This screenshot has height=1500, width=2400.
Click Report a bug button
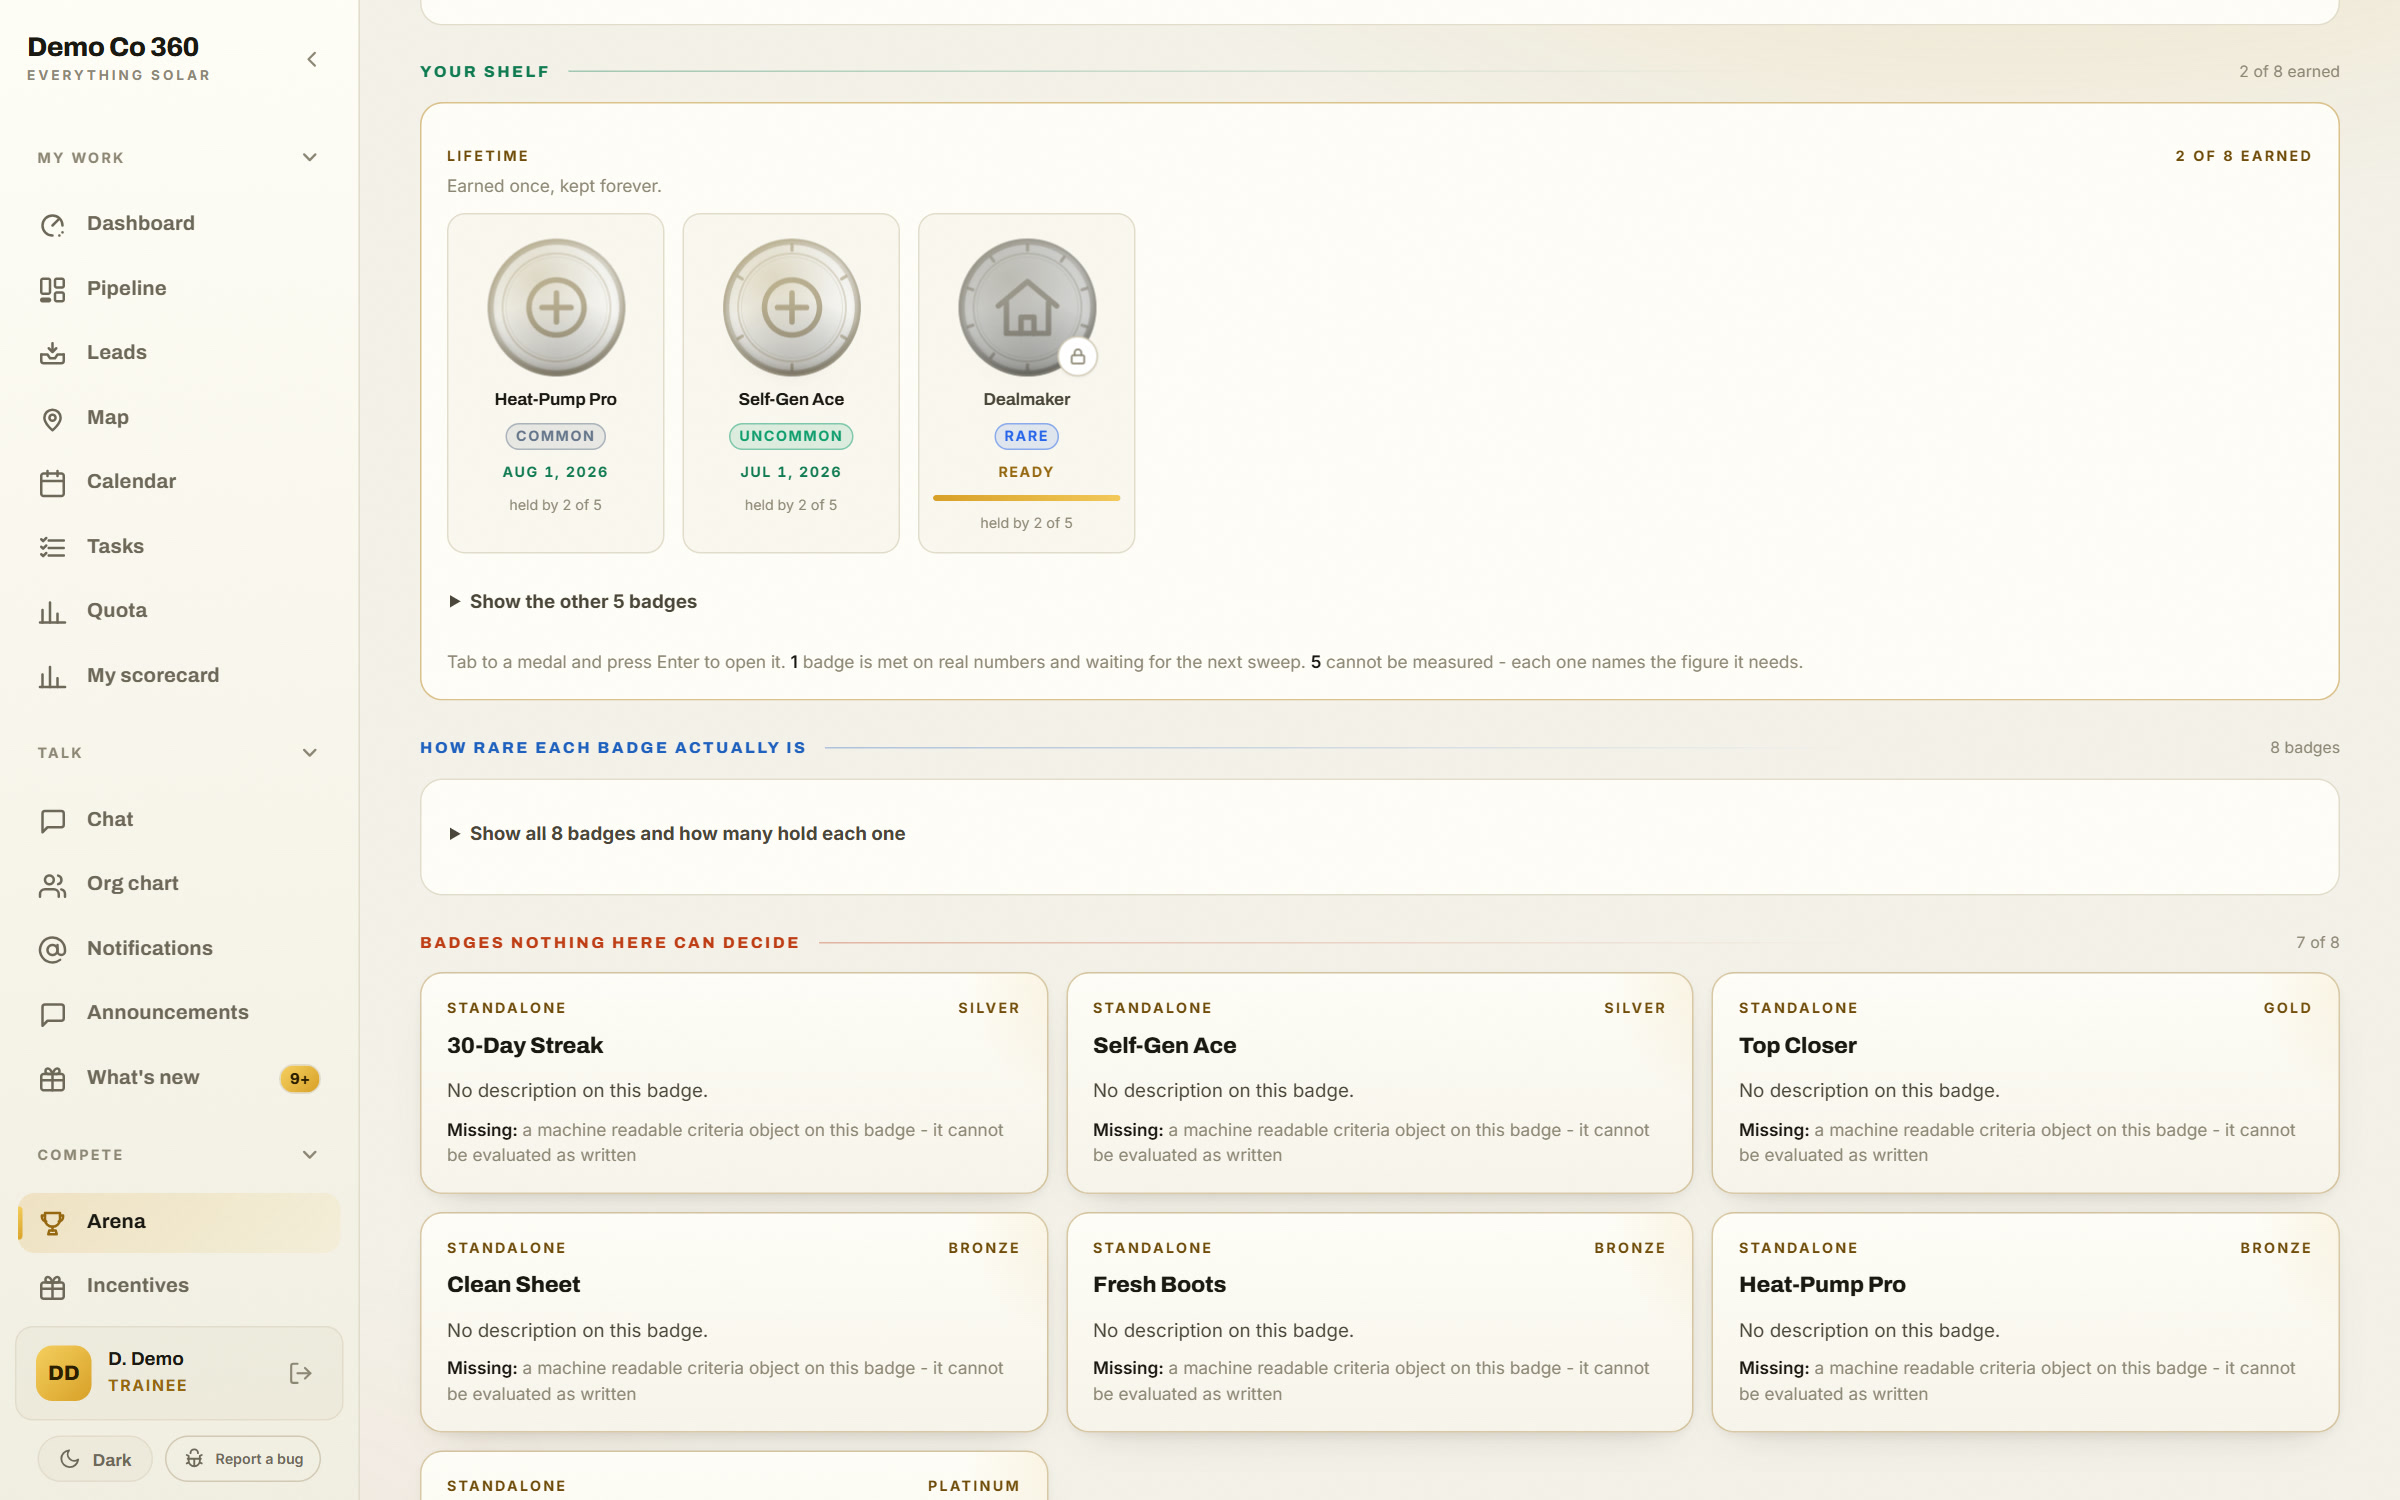[x=243, y=1459]
